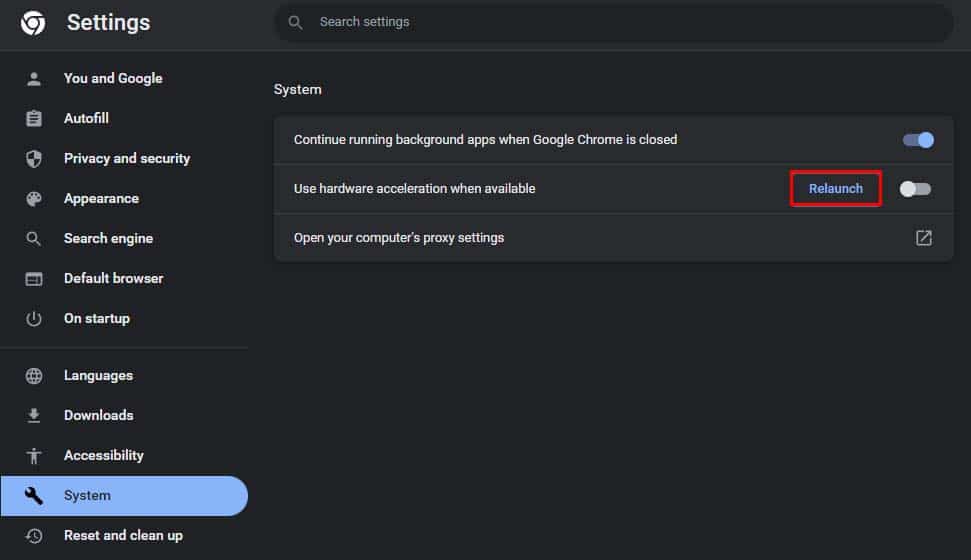The width and height of the screenshot is (971, 560).
Task: Click the magnifier icon beside Search engine
Action: [34, 238]
